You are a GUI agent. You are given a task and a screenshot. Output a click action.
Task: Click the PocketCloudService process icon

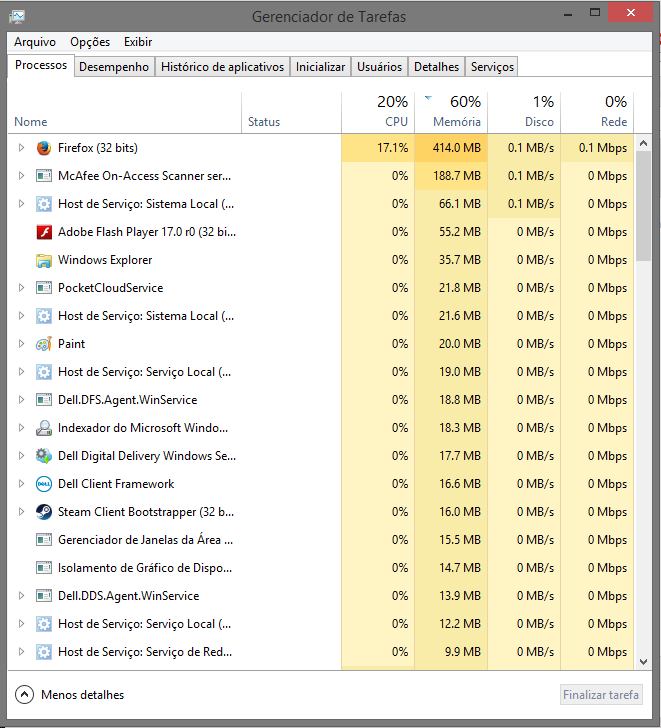(x=44, y=288)
